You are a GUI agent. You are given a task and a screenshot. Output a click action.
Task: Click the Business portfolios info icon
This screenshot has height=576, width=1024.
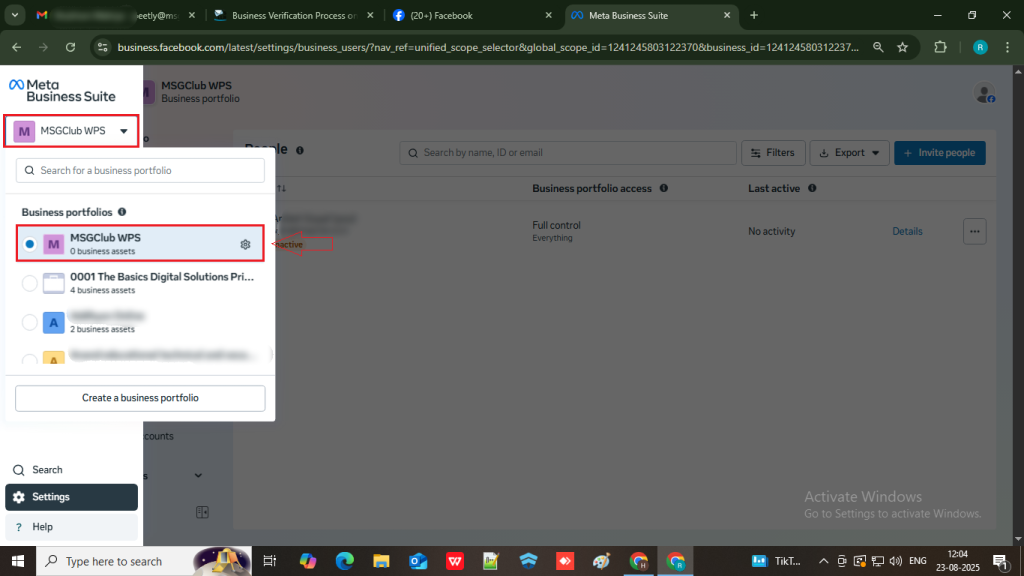point(122,212)
